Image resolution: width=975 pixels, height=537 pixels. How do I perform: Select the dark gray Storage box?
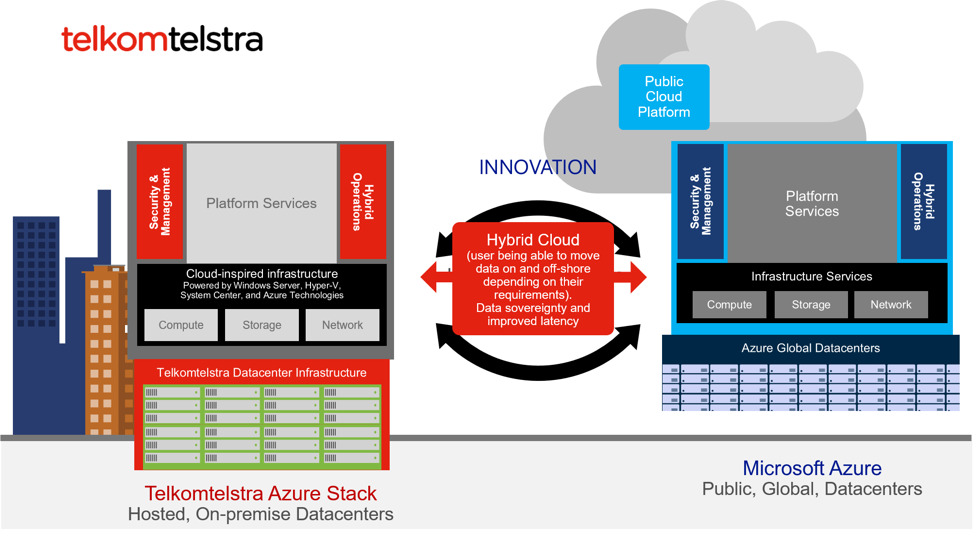[811, 305]
